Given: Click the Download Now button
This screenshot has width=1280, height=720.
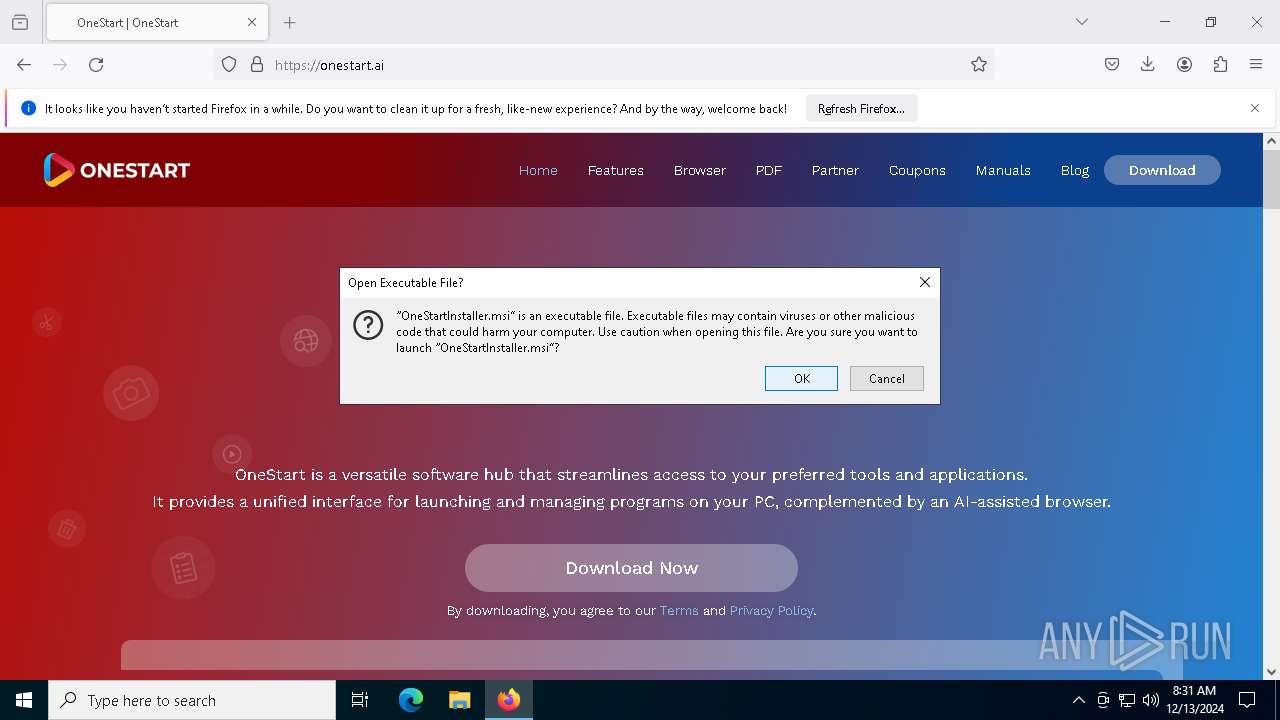Looking at the screenshot, I should pos(631,568).
